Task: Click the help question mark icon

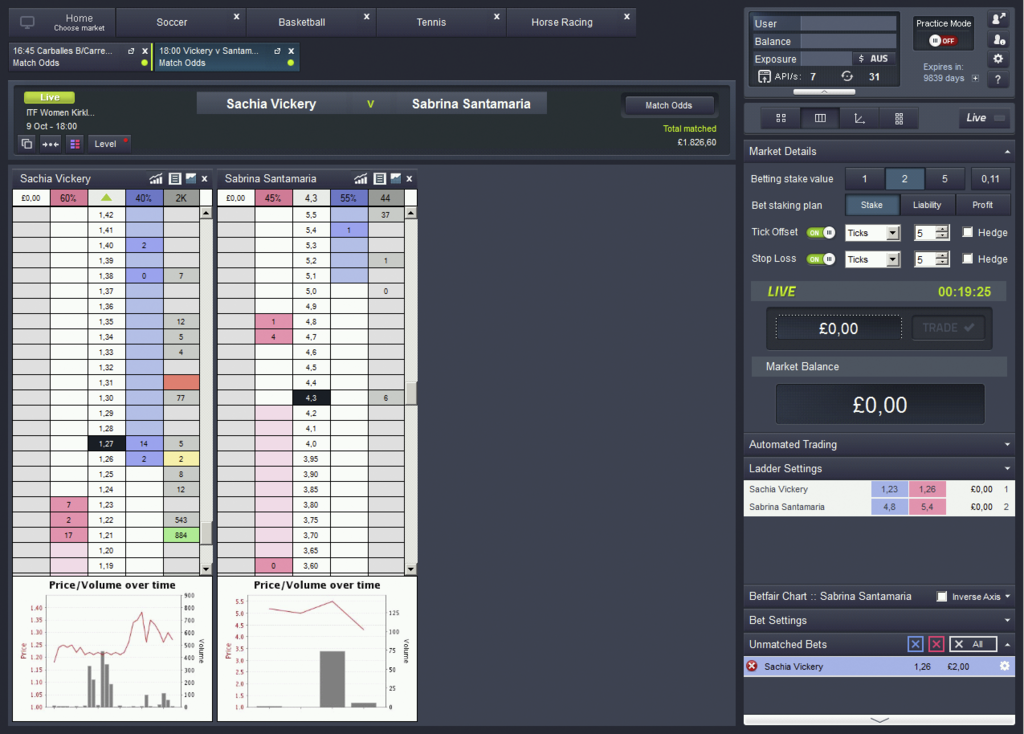Action: 998,80
